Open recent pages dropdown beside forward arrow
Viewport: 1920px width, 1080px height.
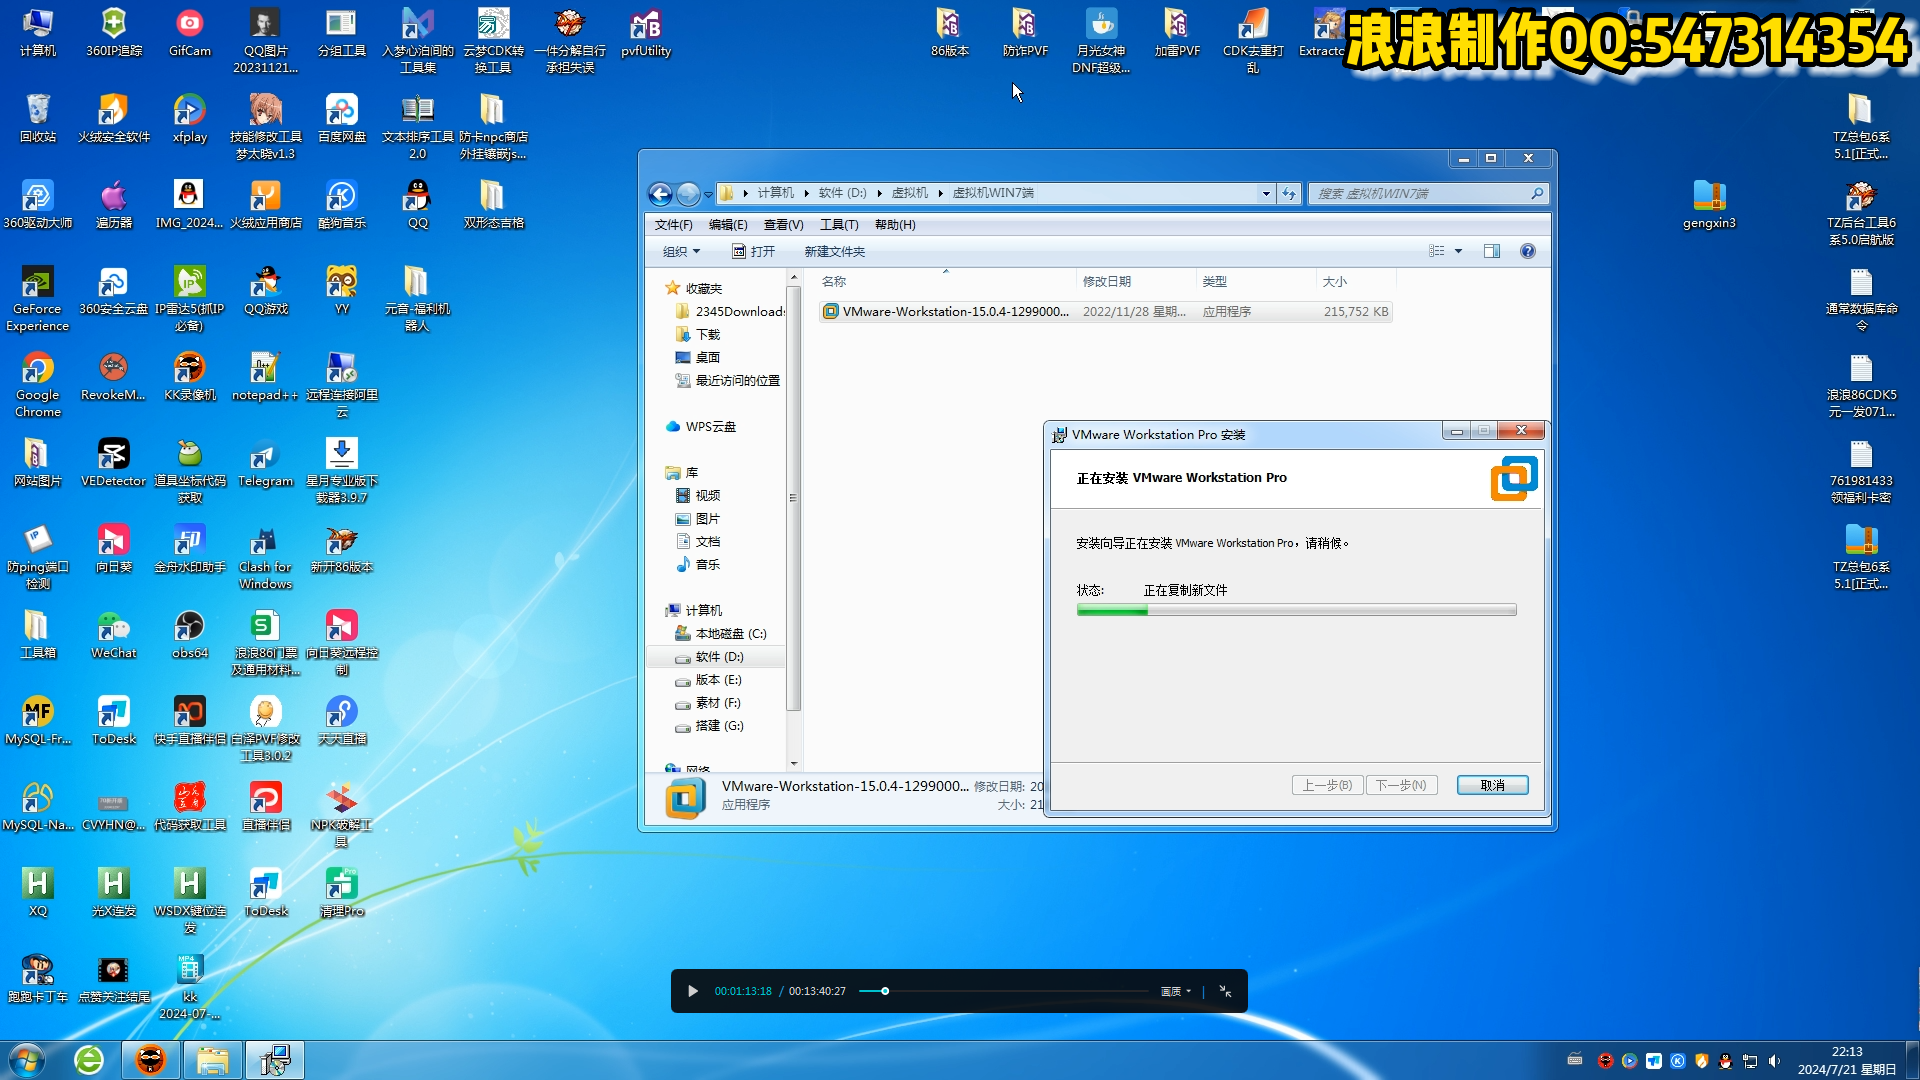[708, 194]
